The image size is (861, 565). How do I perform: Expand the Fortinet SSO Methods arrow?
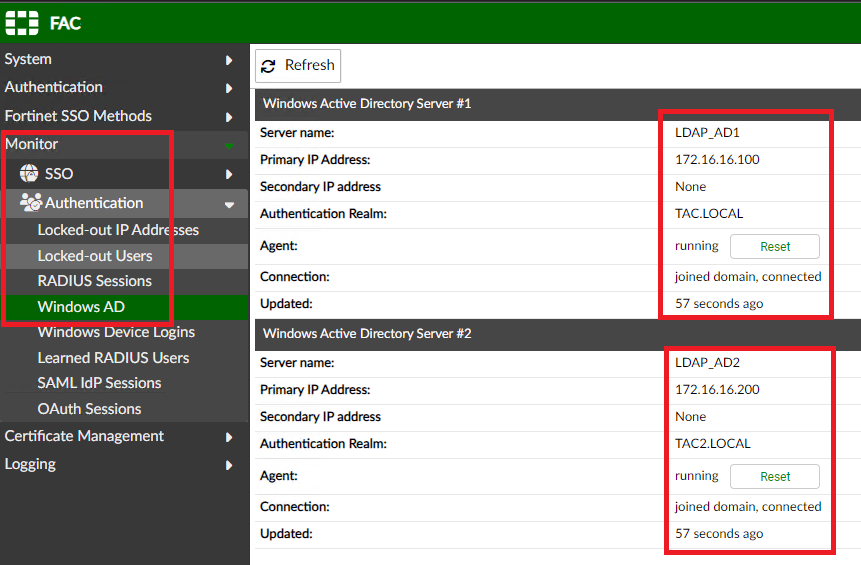pos(229,117)
